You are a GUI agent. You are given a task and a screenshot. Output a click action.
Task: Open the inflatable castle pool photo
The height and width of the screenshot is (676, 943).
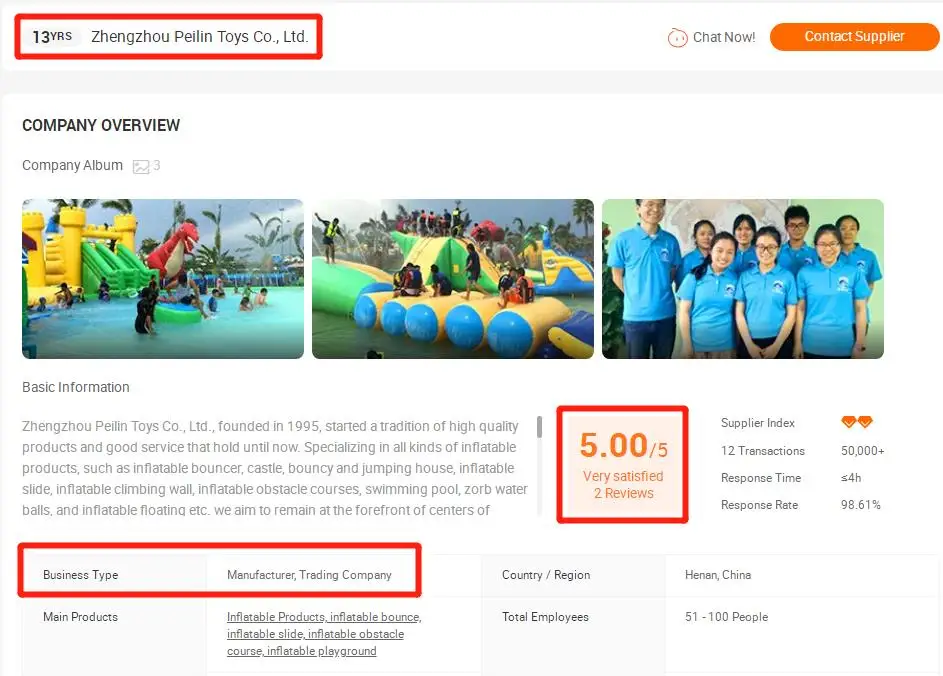coord(163,279)
